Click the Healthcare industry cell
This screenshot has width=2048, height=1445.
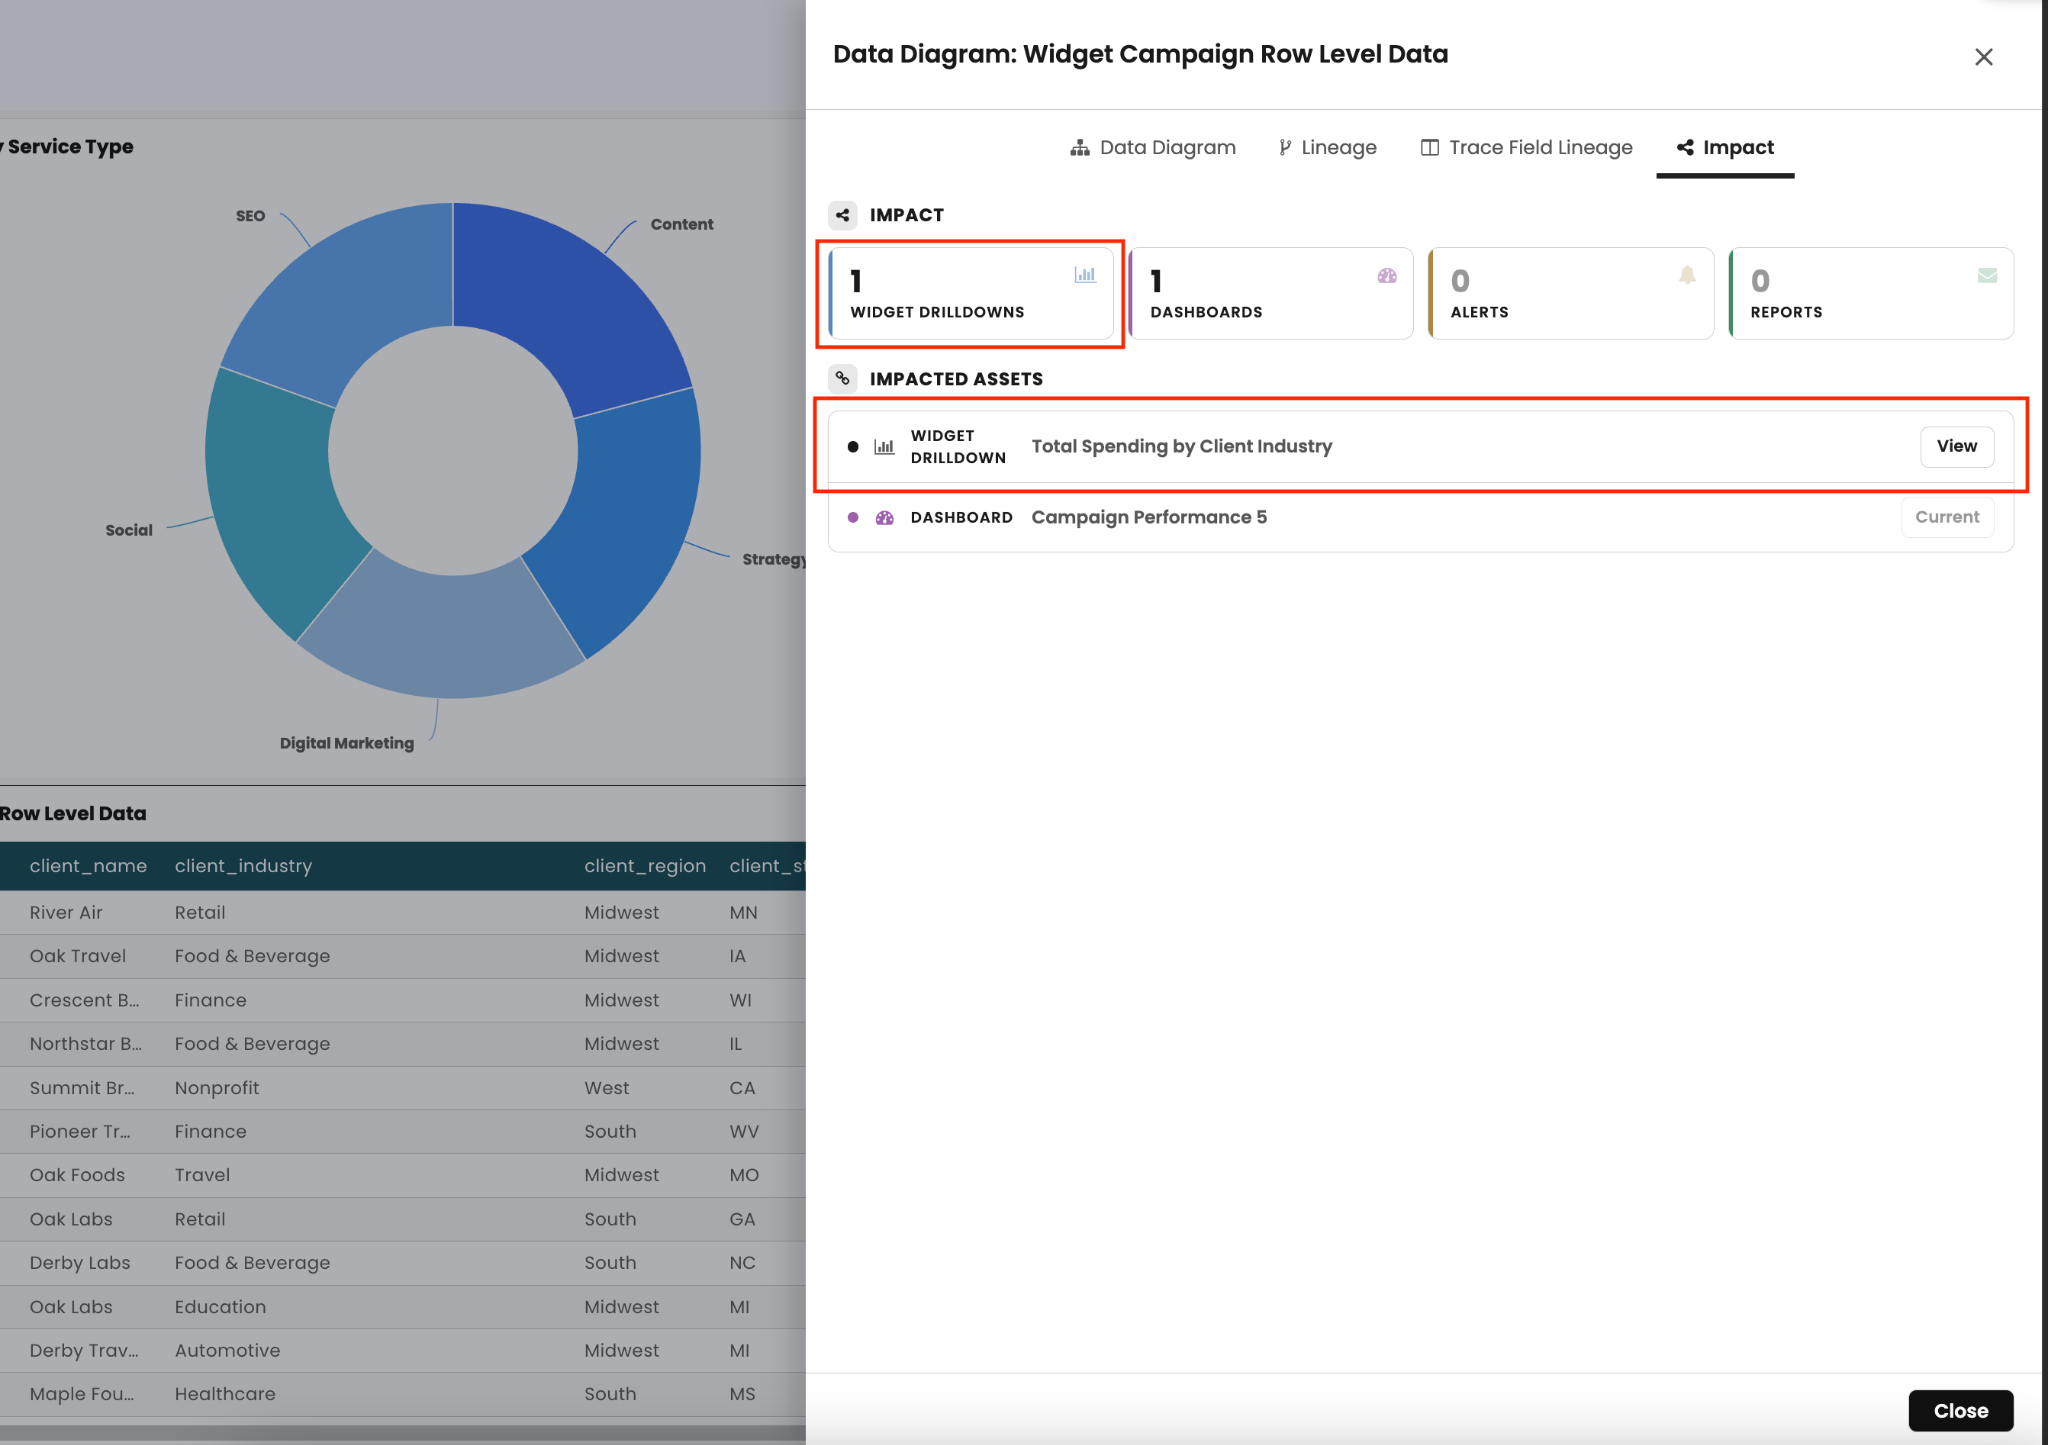[225, 1394]
